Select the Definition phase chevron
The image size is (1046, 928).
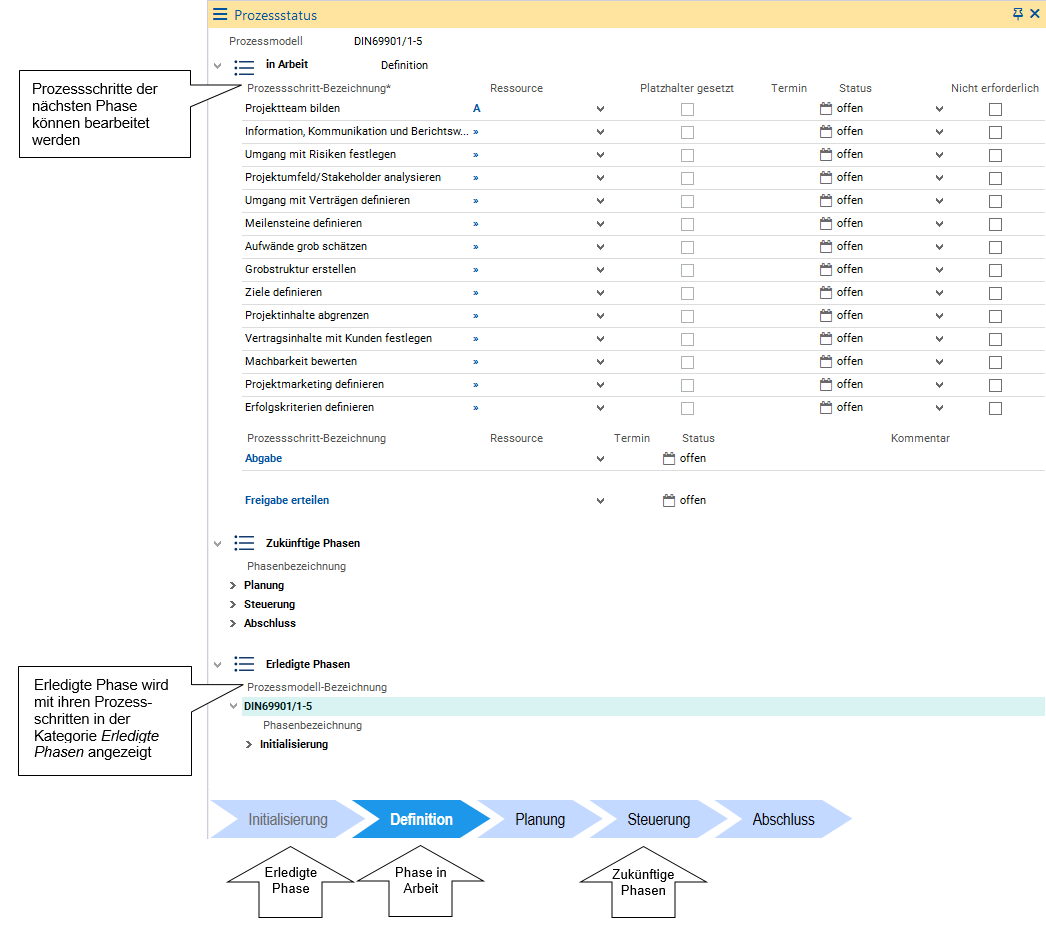[x=421, y=819]
